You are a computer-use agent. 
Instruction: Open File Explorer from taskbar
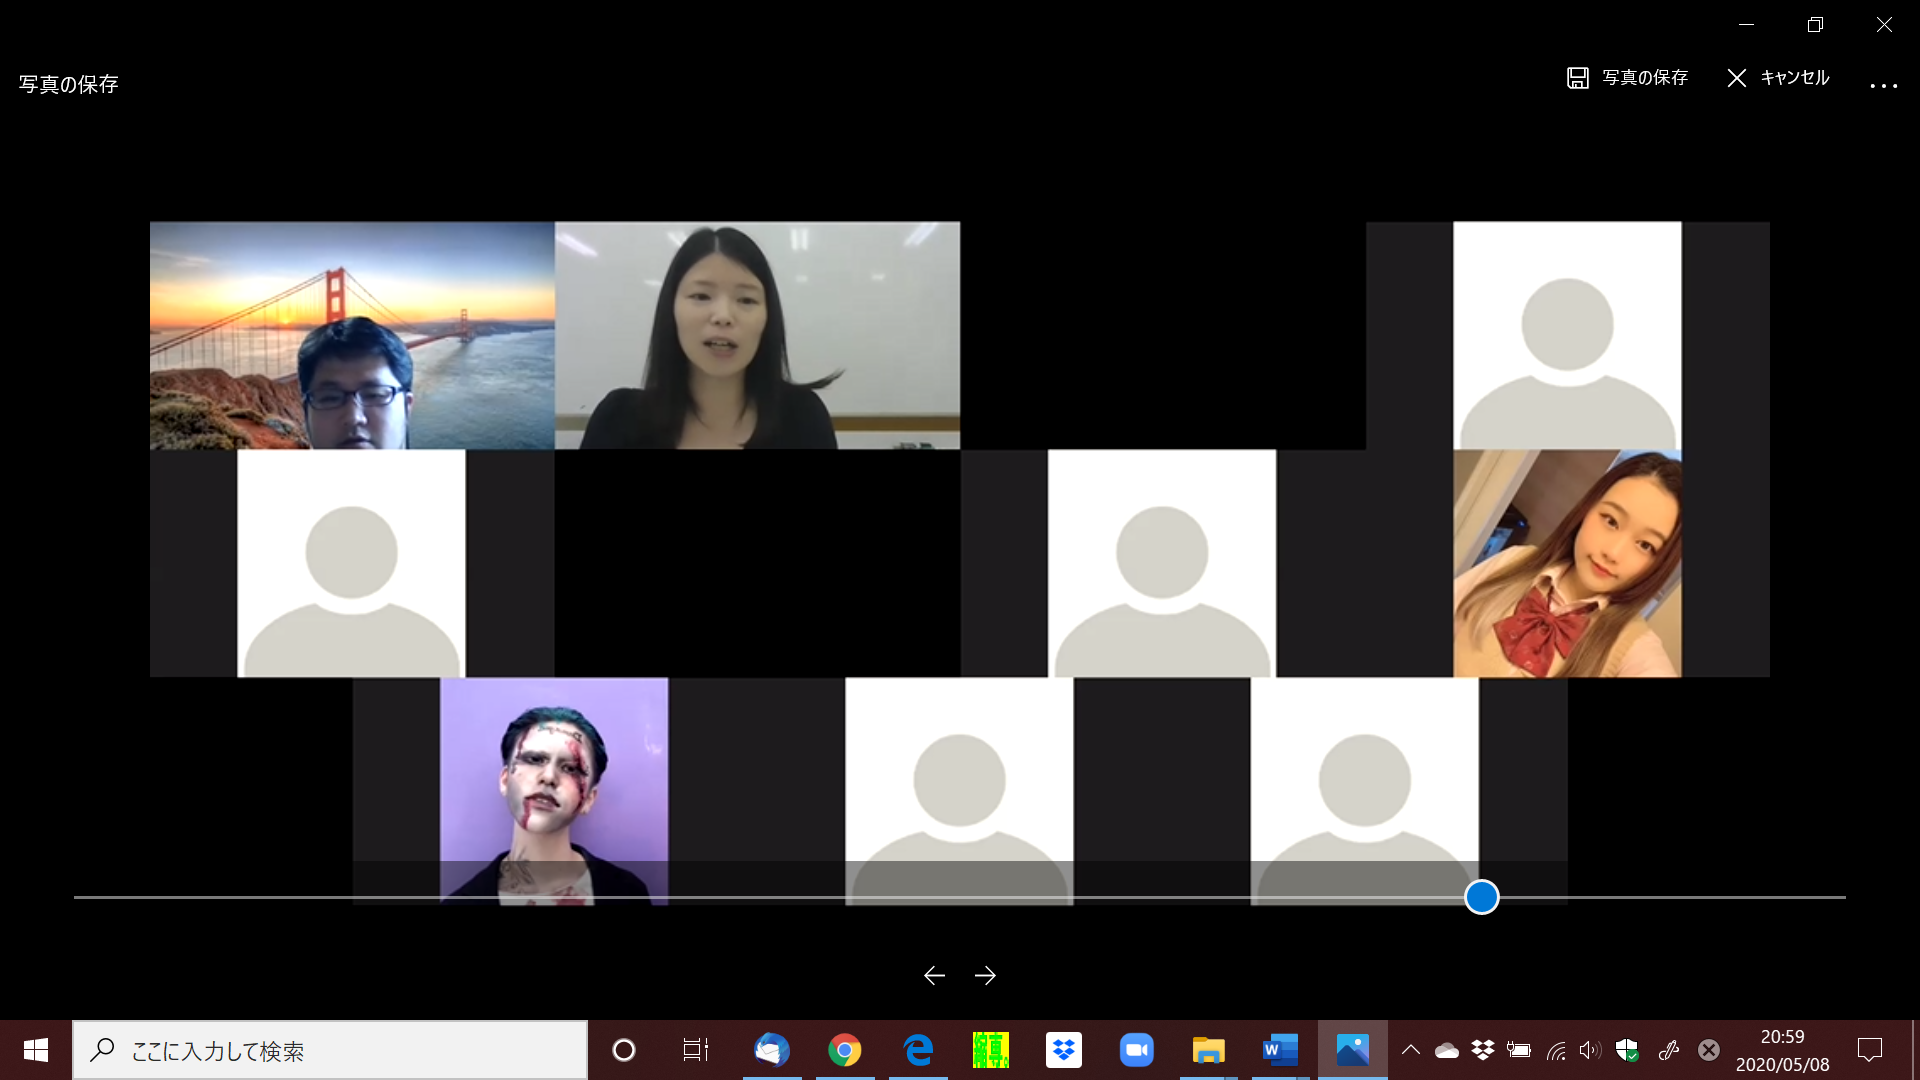[1209, 1050]
